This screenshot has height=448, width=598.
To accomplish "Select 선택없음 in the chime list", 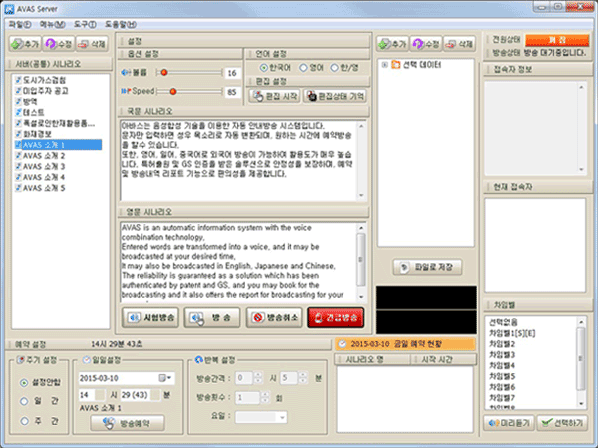I will click(503, 322).
